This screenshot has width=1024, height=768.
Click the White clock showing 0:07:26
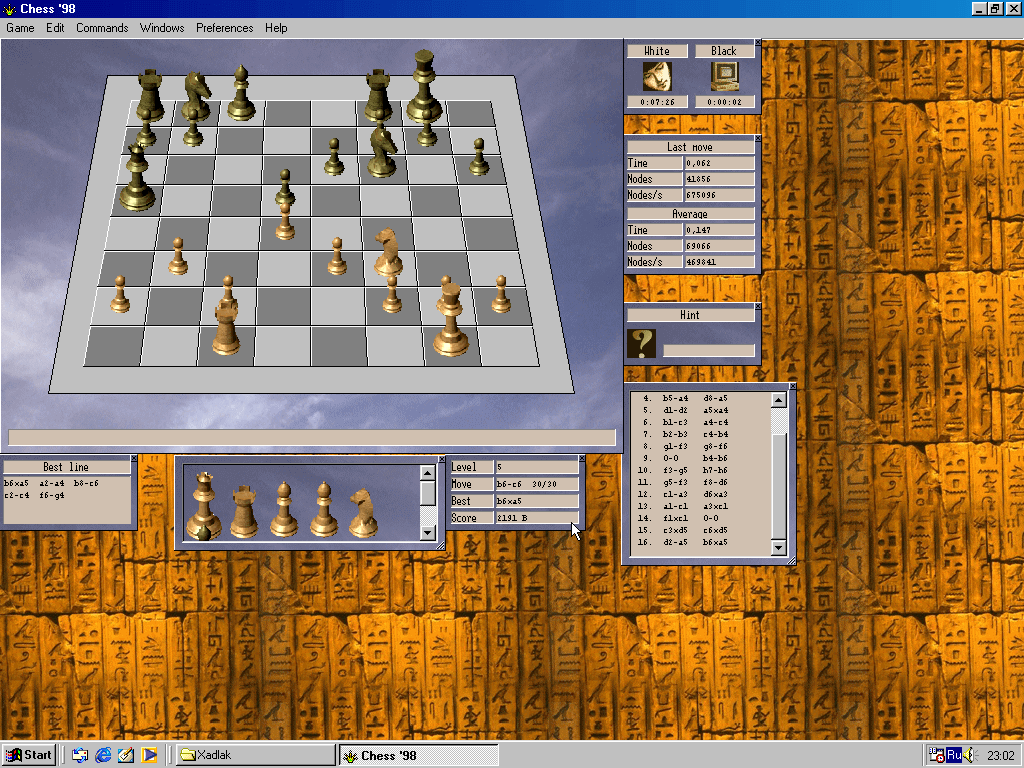(x=657, y=102)
